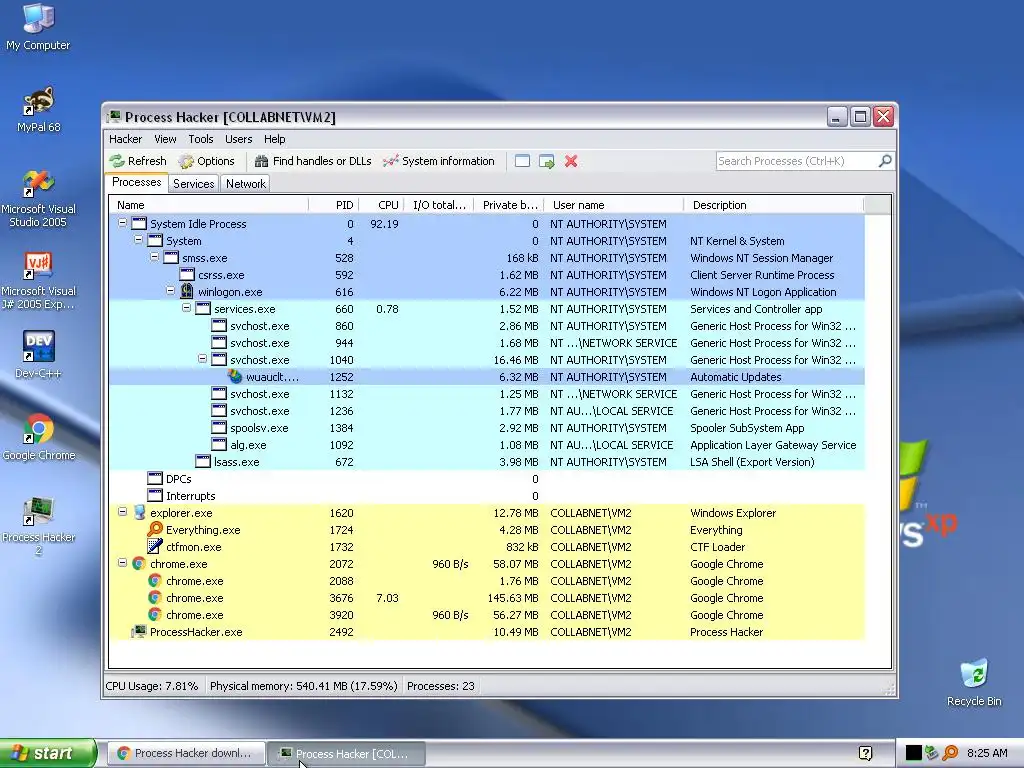
Task: Click chrome.exe PID 3676 icon
Action: [x=155, y=598]
